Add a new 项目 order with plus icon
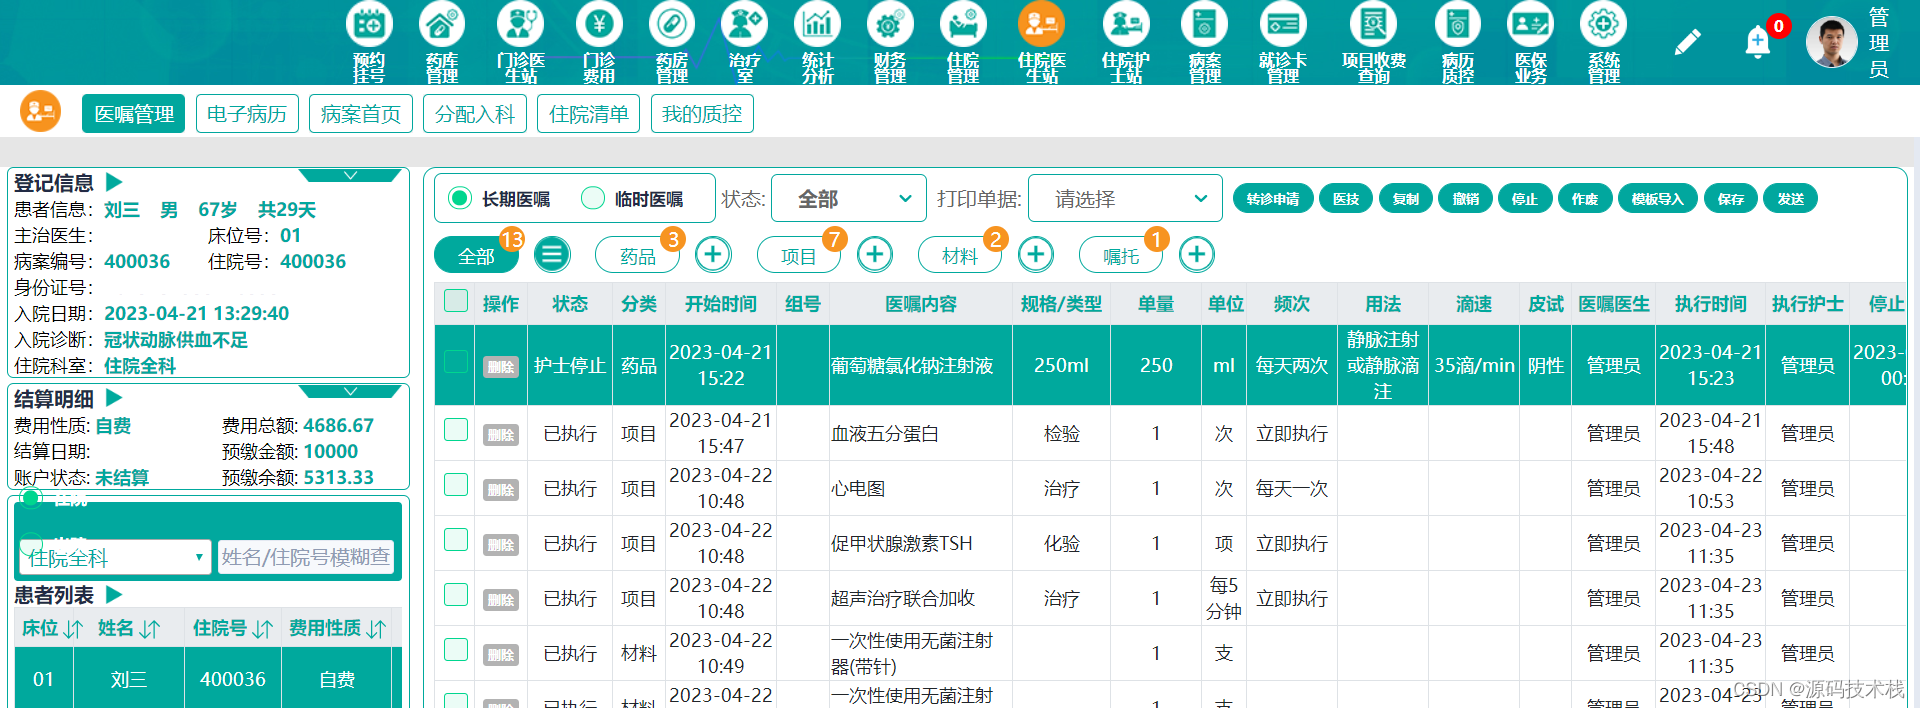This screenshot has width=1920, height=708. tap(875, 254)
